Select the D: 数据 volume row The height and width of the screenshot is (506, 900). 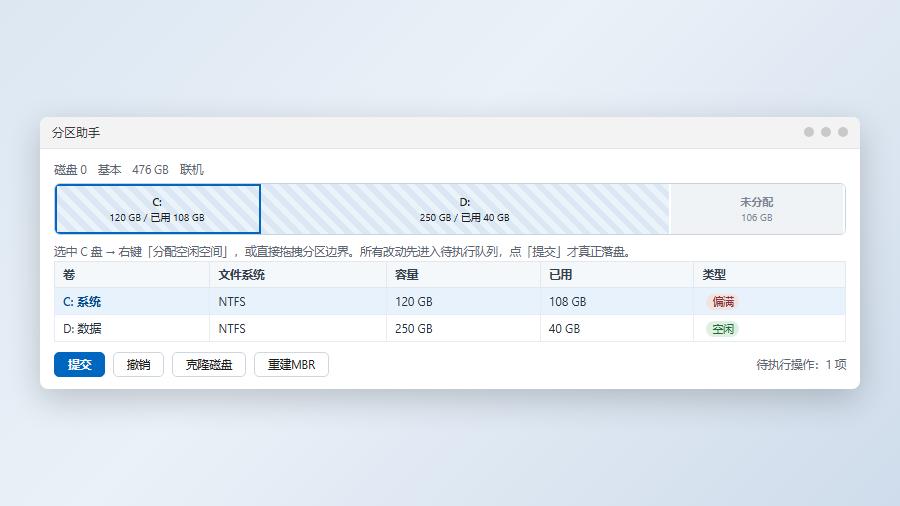[x=450, y=328]
